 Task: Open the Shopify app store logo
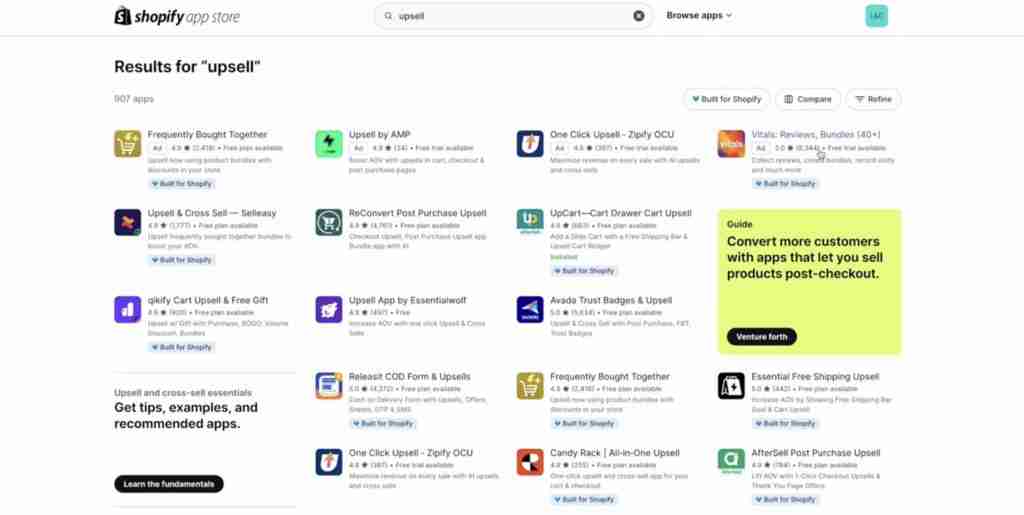pos(177,16)
